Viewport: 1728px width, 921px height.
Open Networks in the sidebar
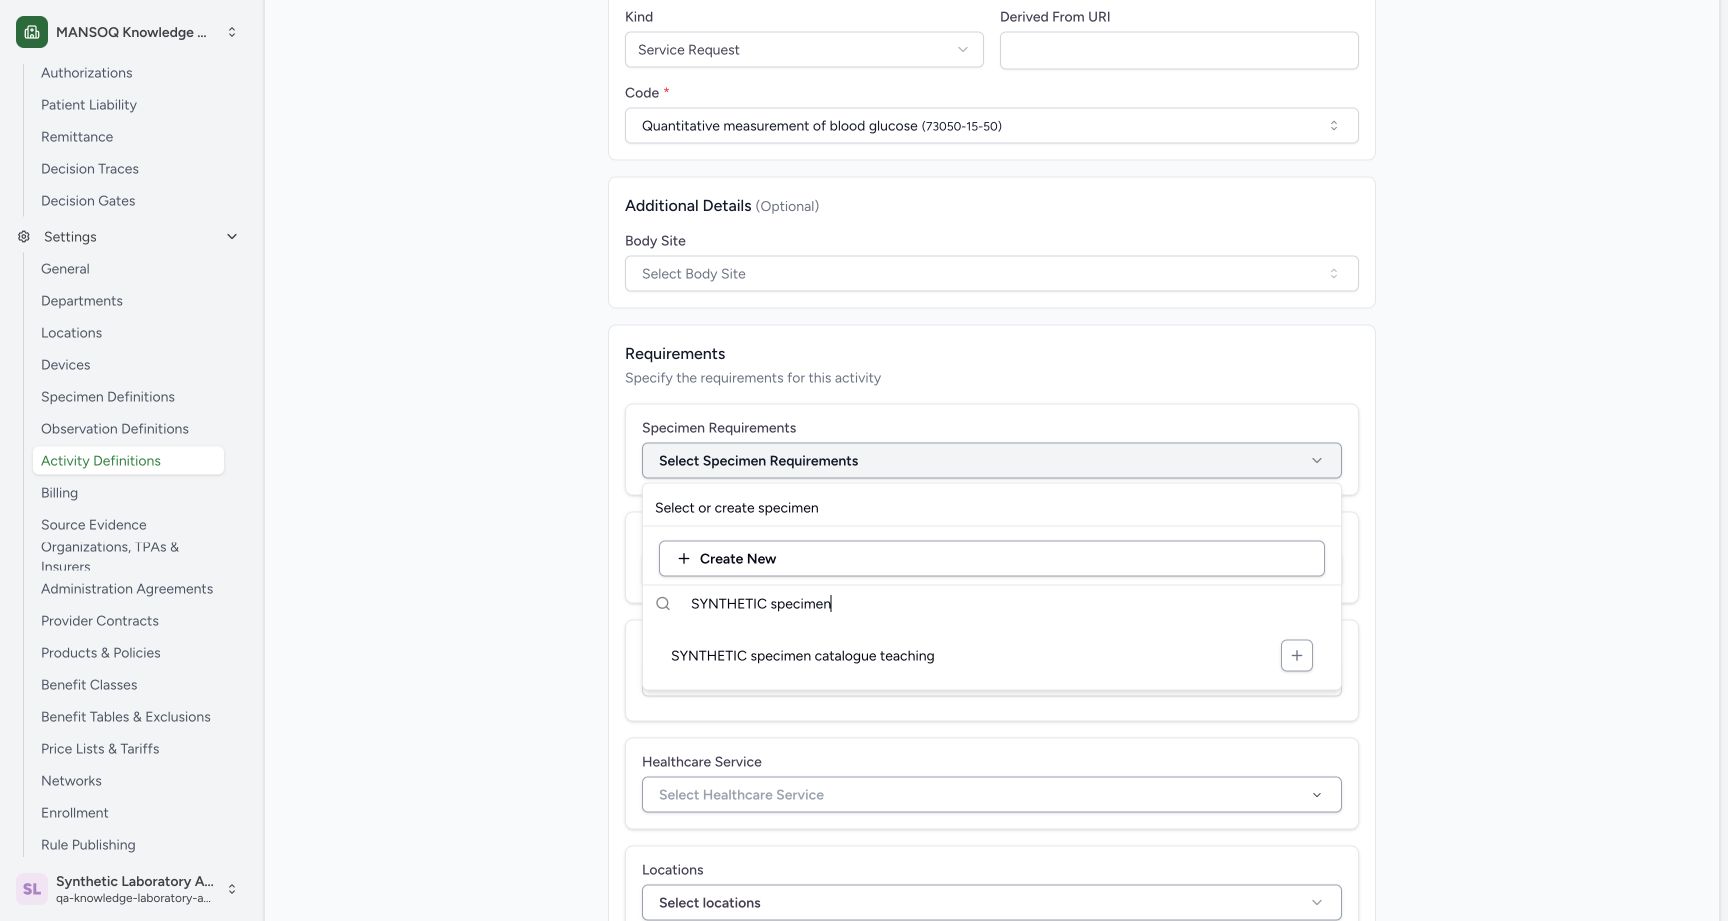71,781
